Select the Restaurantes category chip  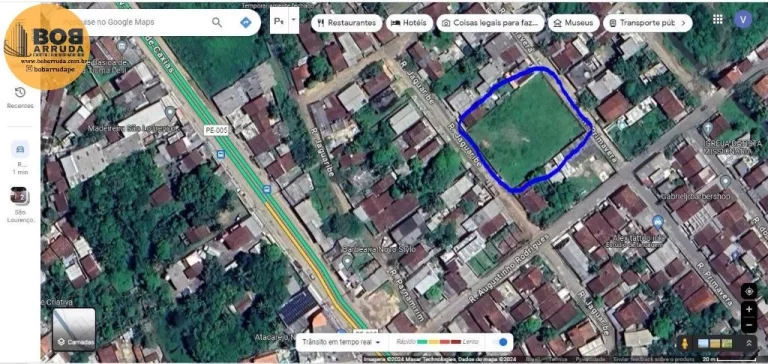point(347,23)
